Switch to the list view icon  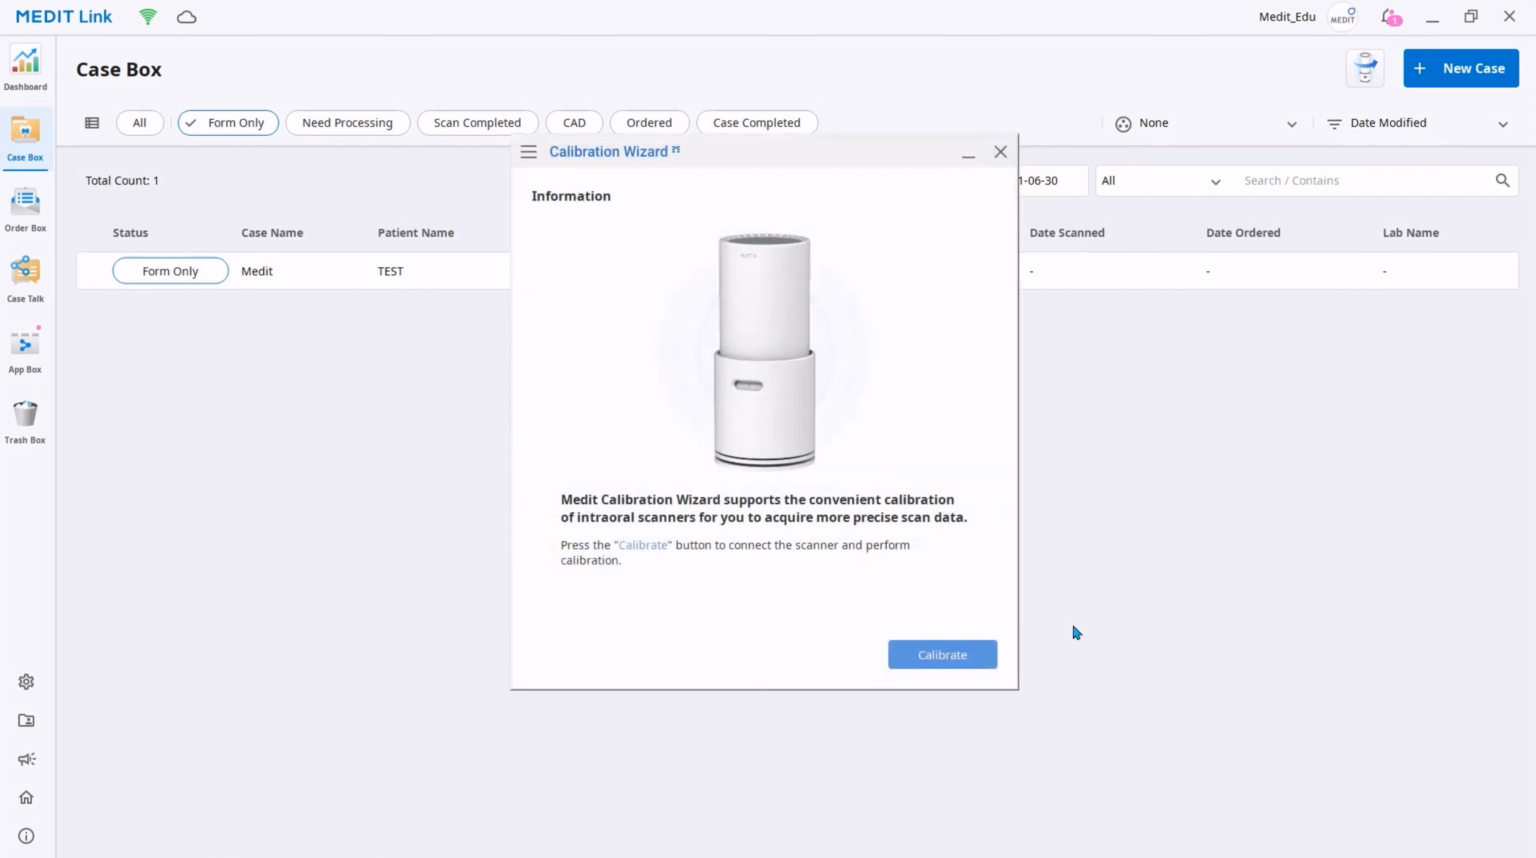pos(92,123)
